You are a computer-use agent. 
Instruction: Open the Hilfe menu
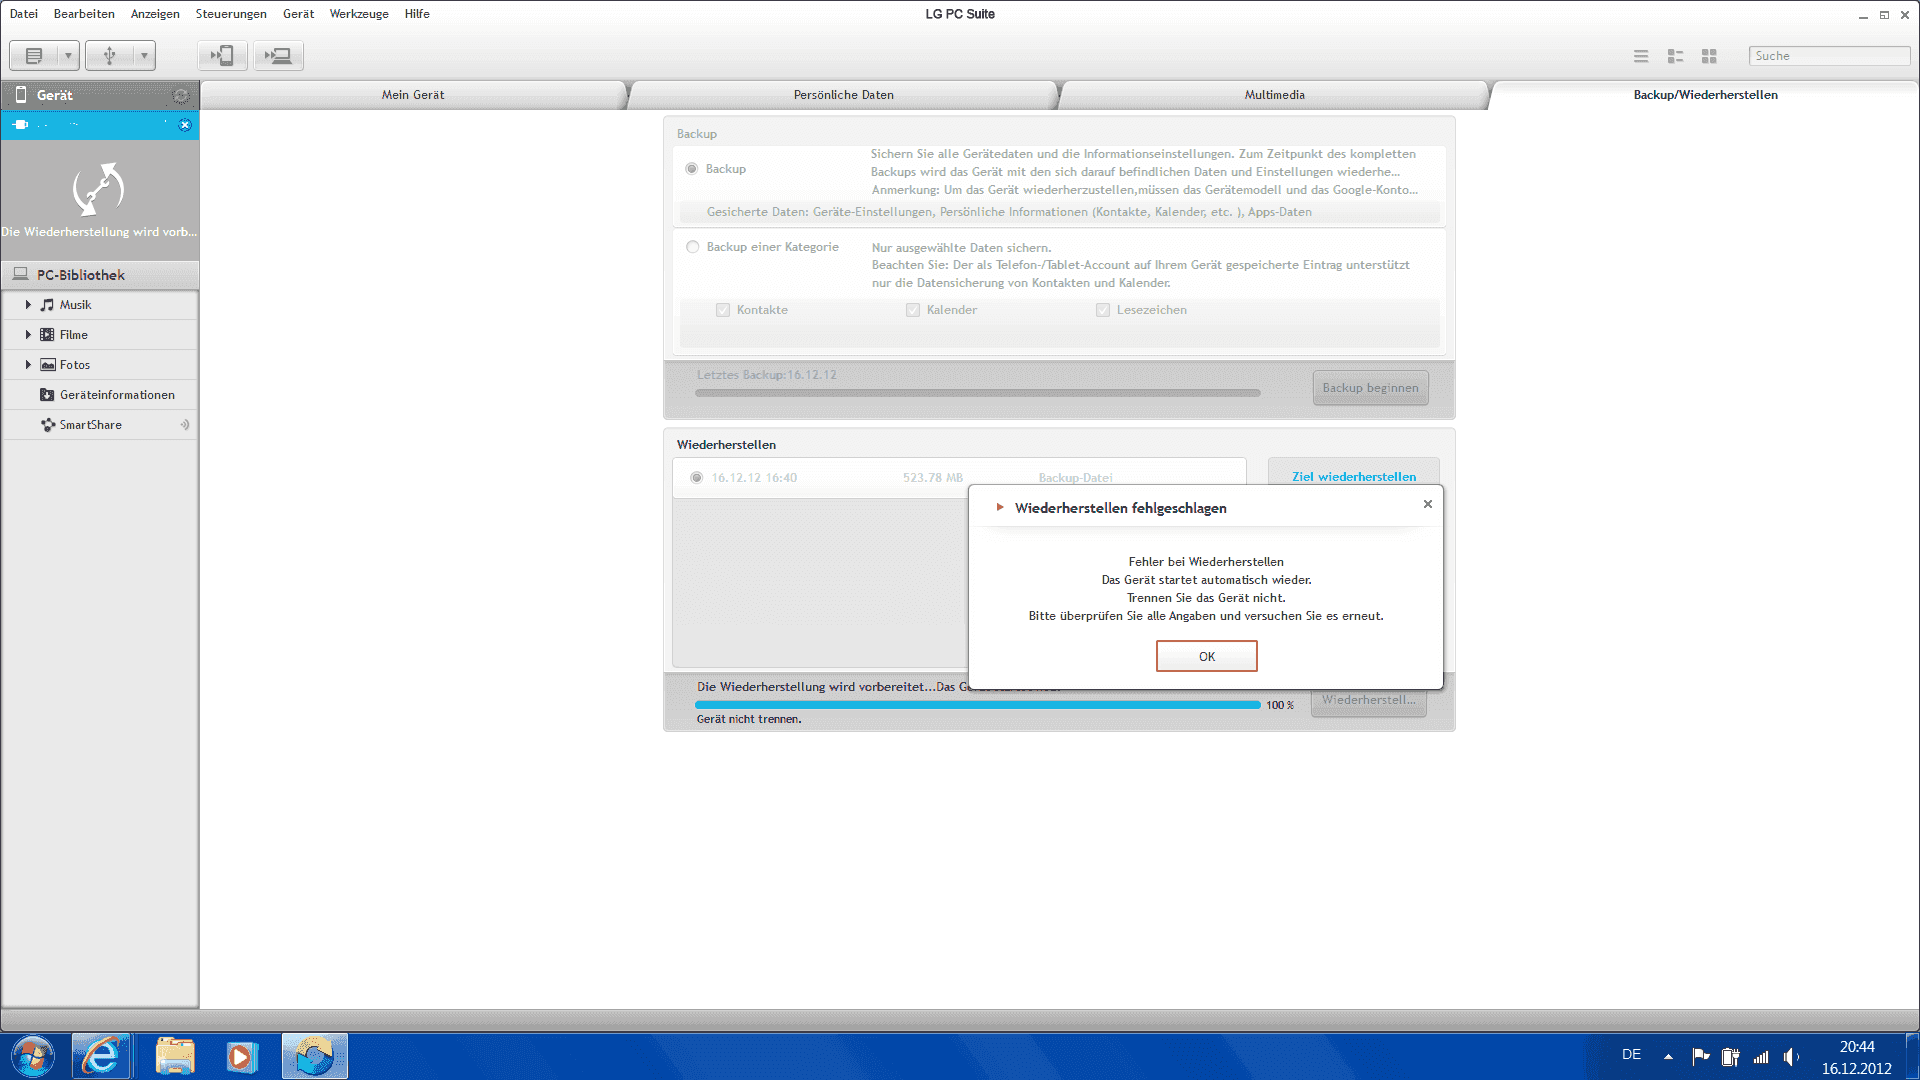417,14
